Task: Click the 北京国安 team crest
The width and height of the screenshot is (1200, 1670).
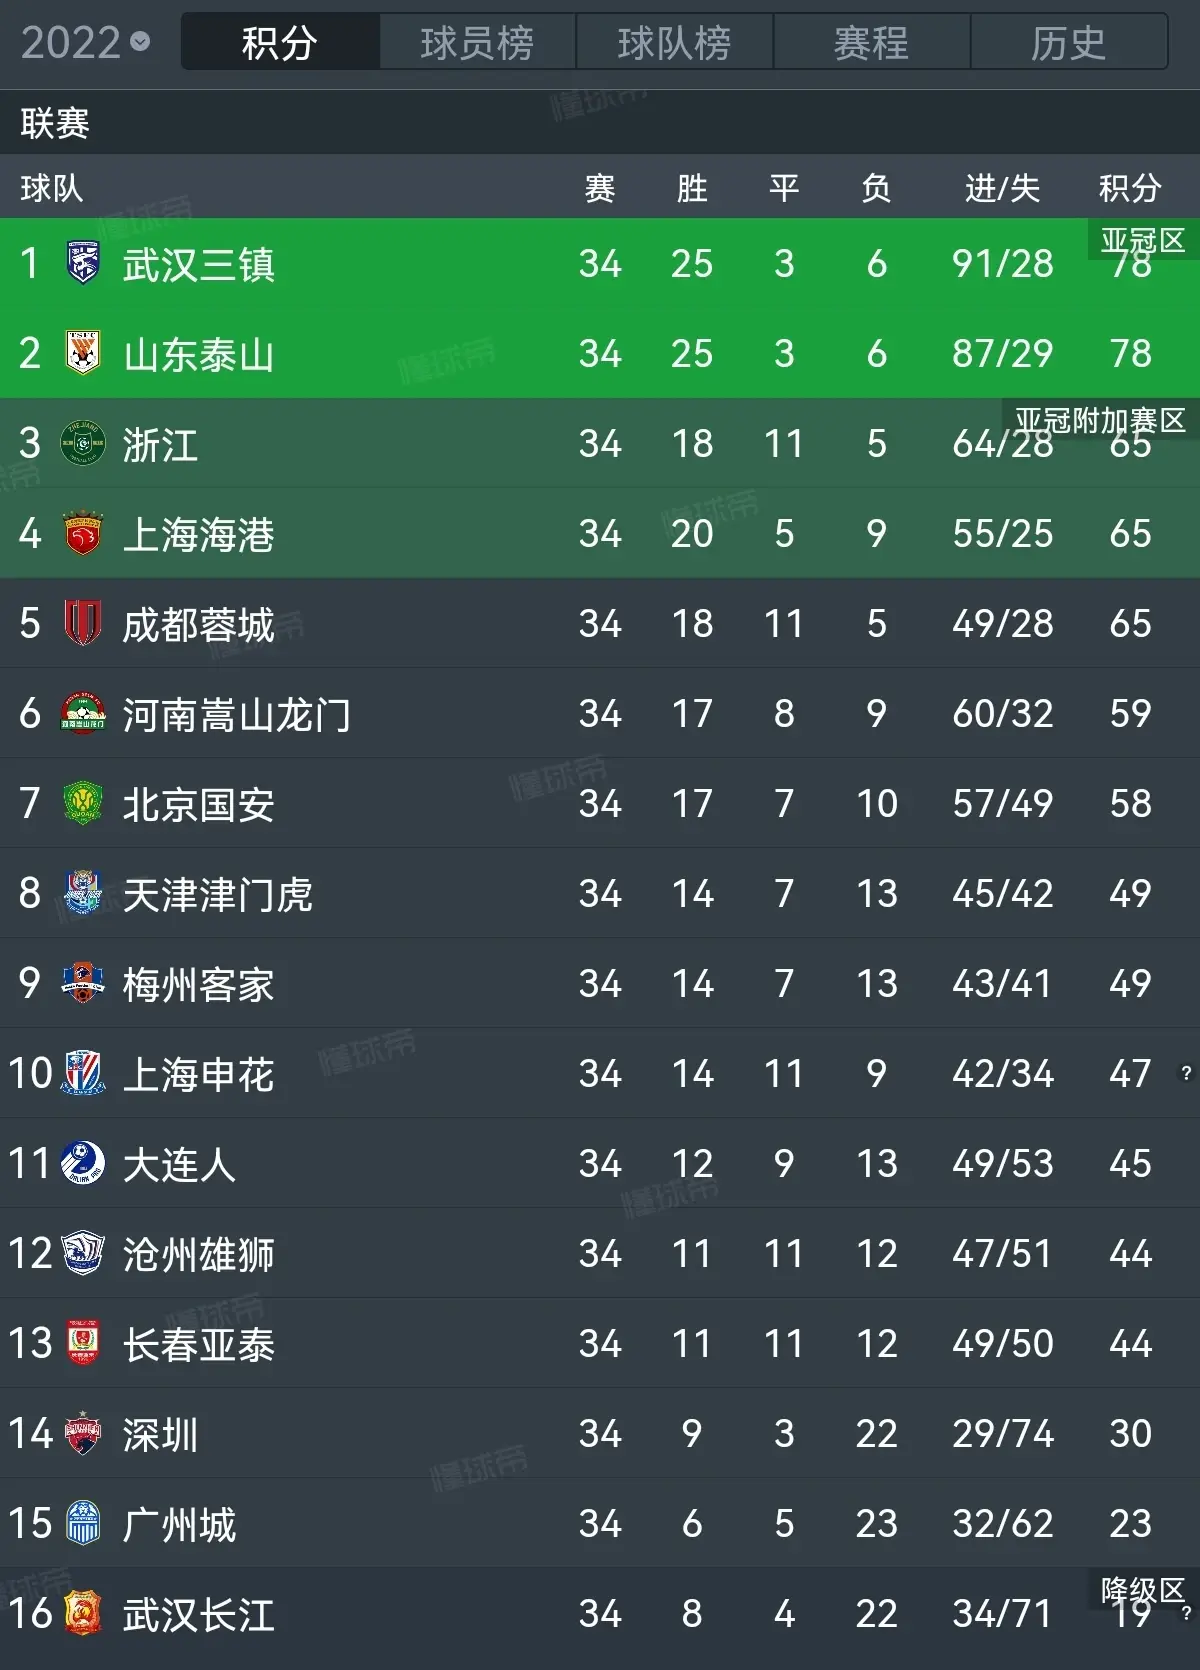Action: [83, 803]
